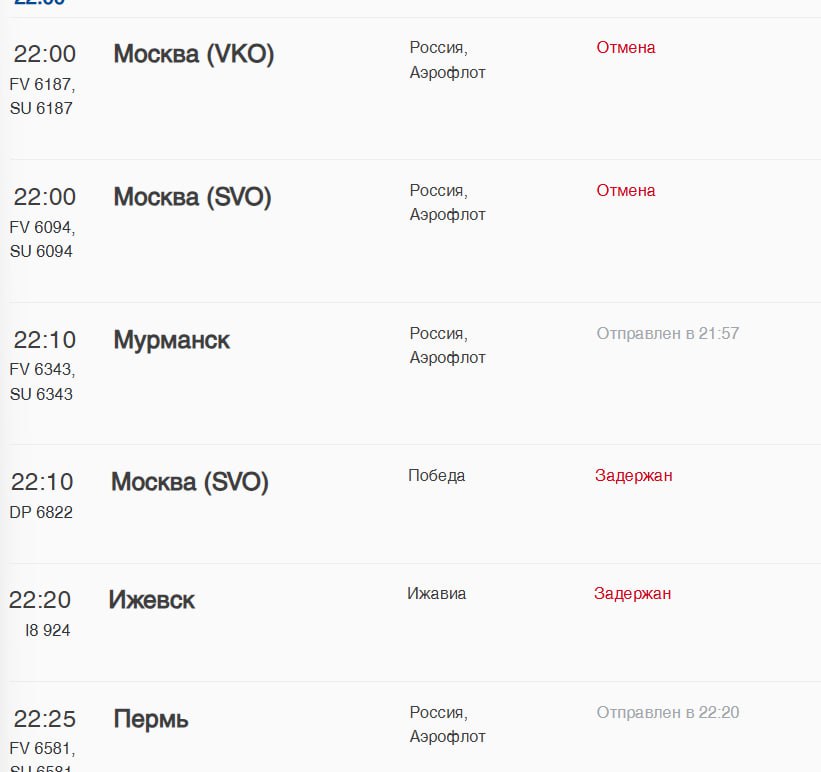Click the Победа airline name

point(437,476)
